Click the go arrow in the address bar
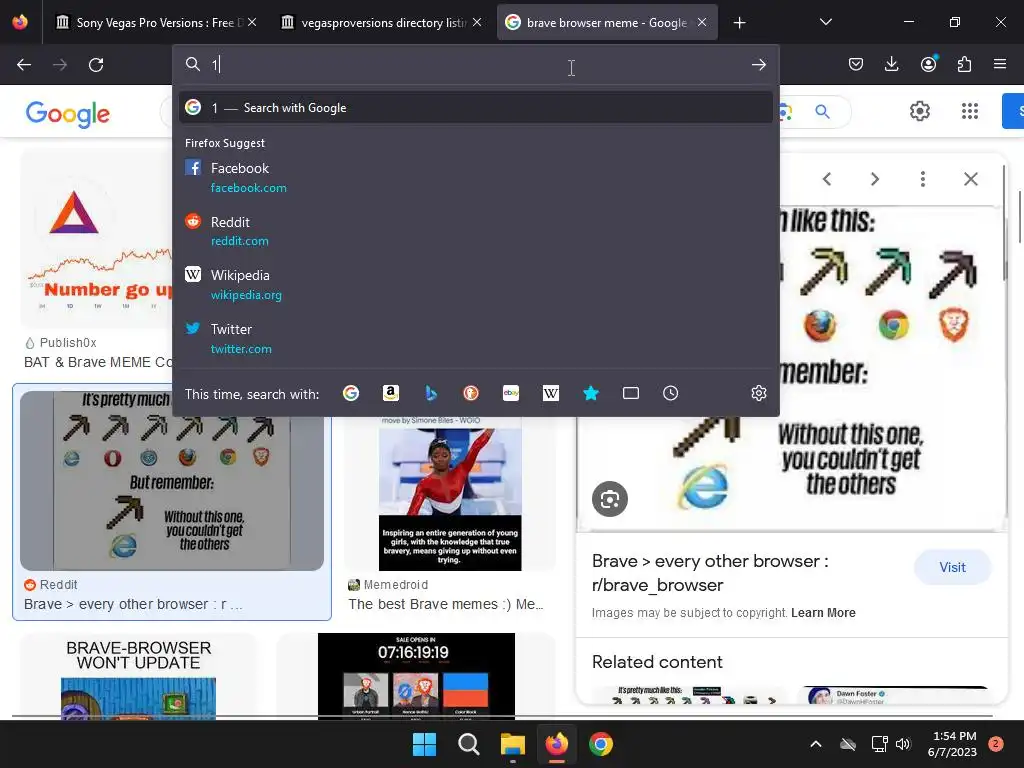 point(758,65)
